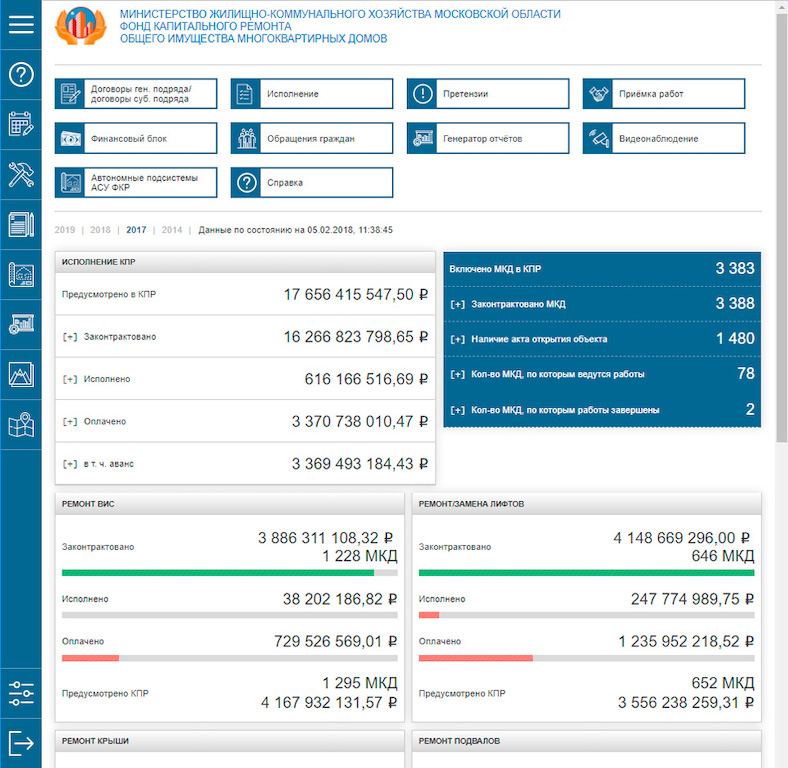The height and width of the screenshot is (768, 788).
Task: Select the hammer and wrench tools icon
Action: (x=20, y=174)
